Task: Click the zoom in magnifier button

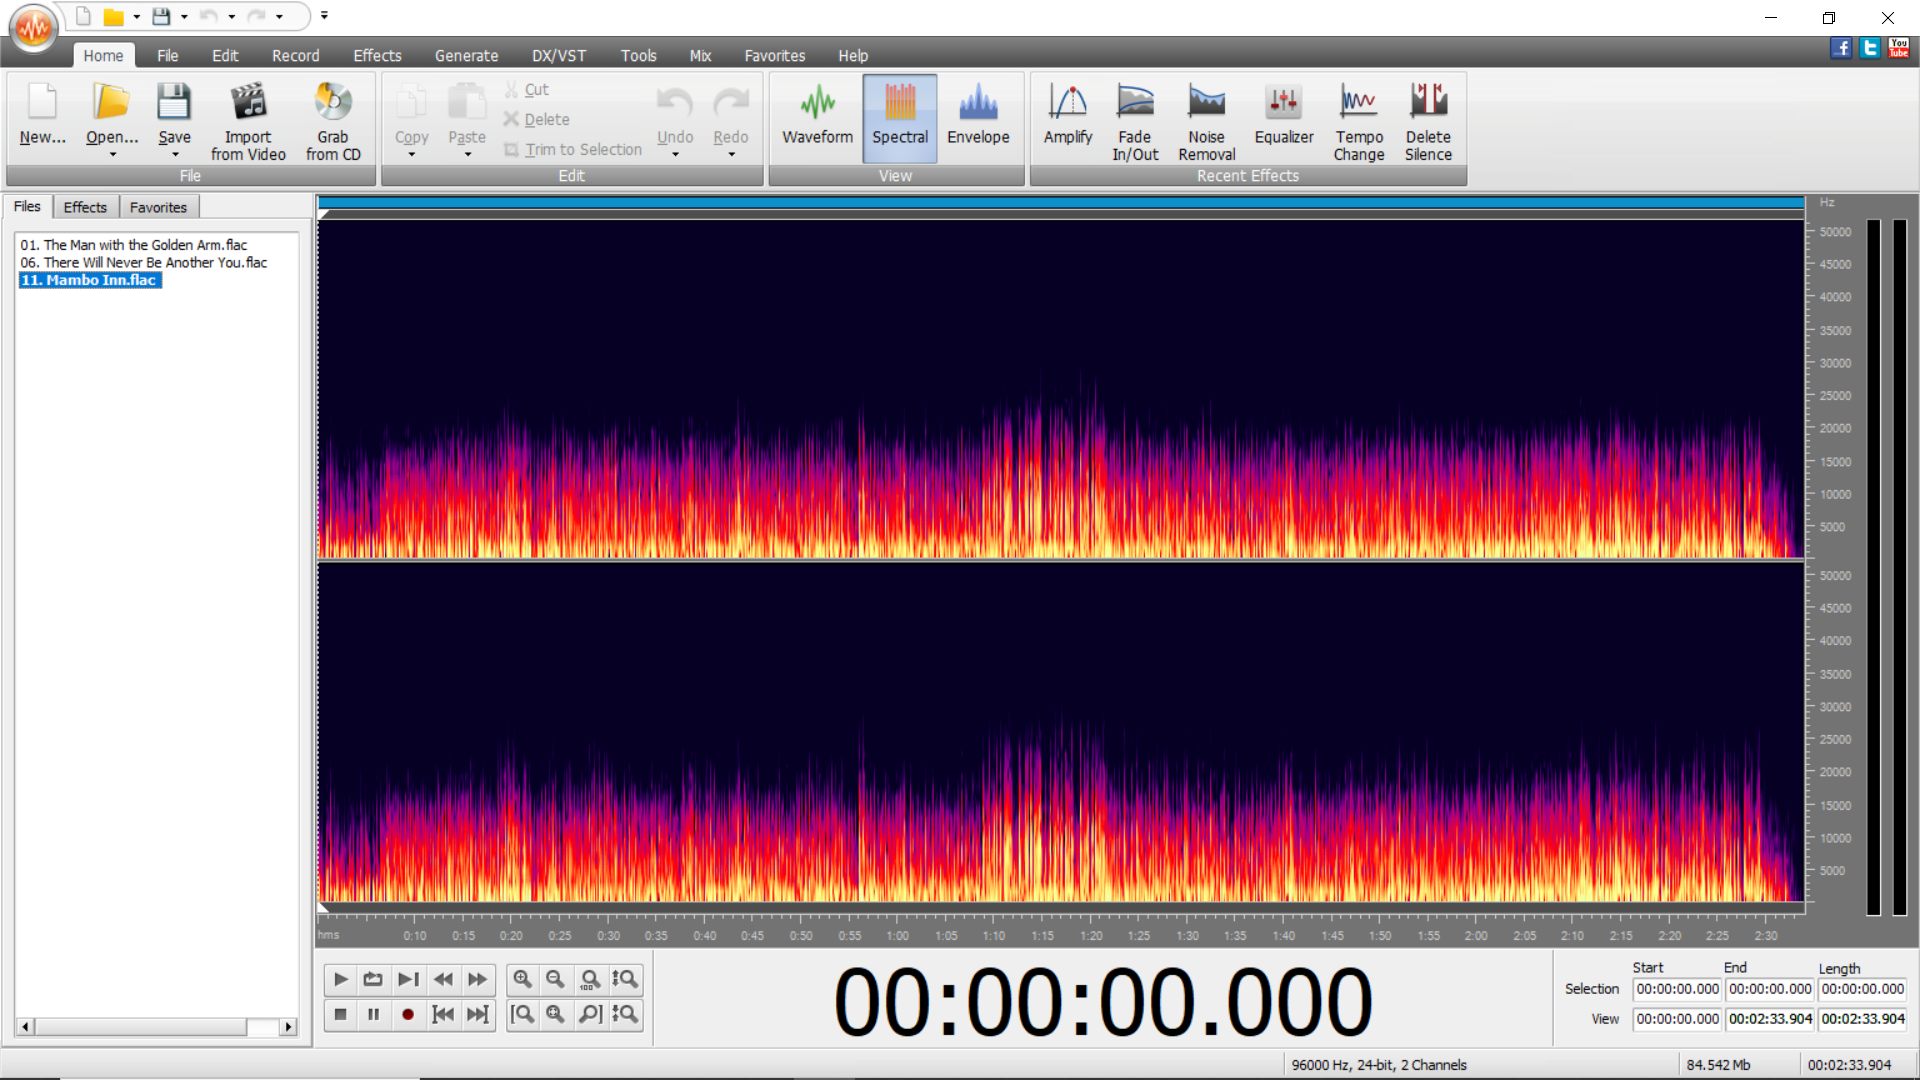Action: tap(522, 979)
